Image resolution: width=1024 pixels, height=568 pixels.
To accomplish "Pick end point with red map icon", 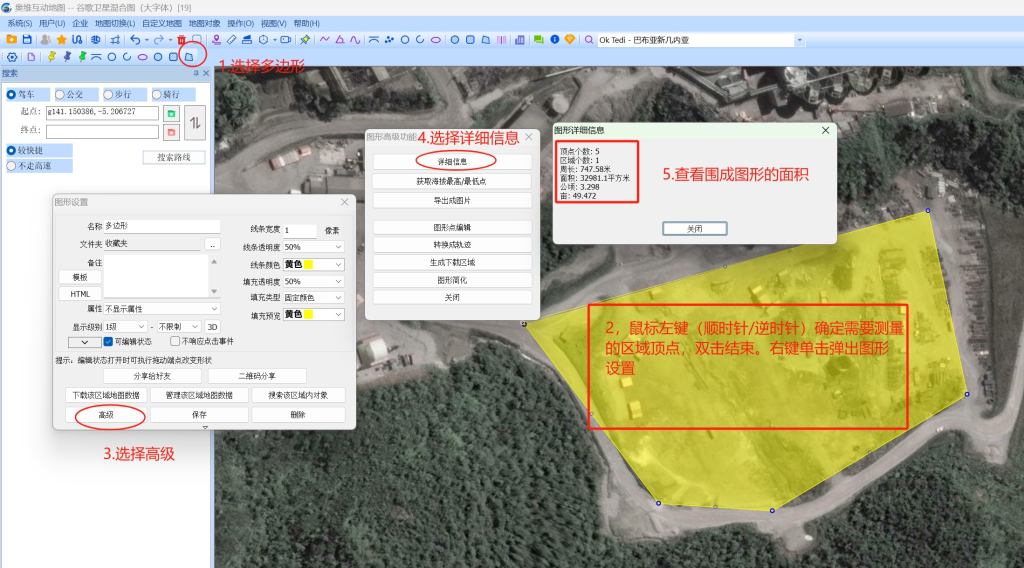I will pyautogui.click(x=171, y=131).
